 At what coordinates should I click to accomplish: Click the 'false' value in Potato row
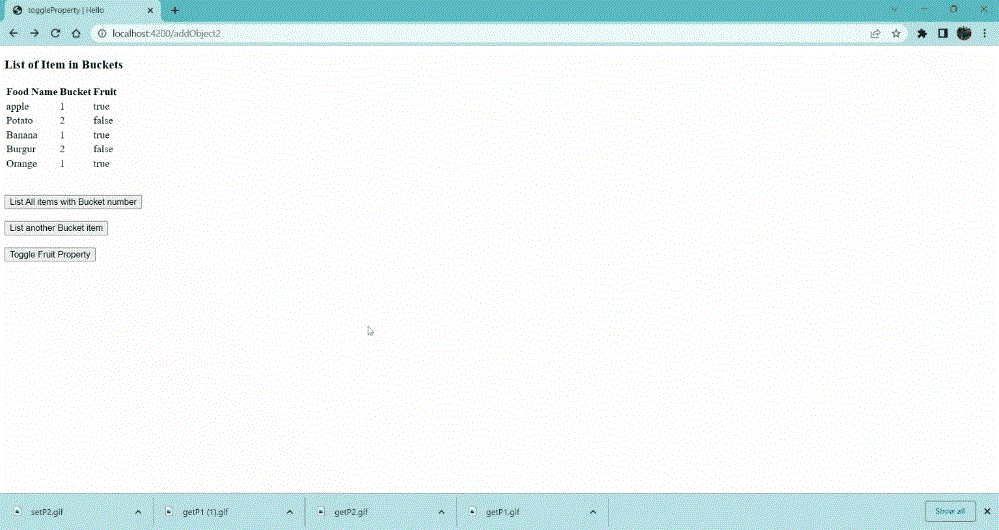pyautogui.click(x=103, y=120)
